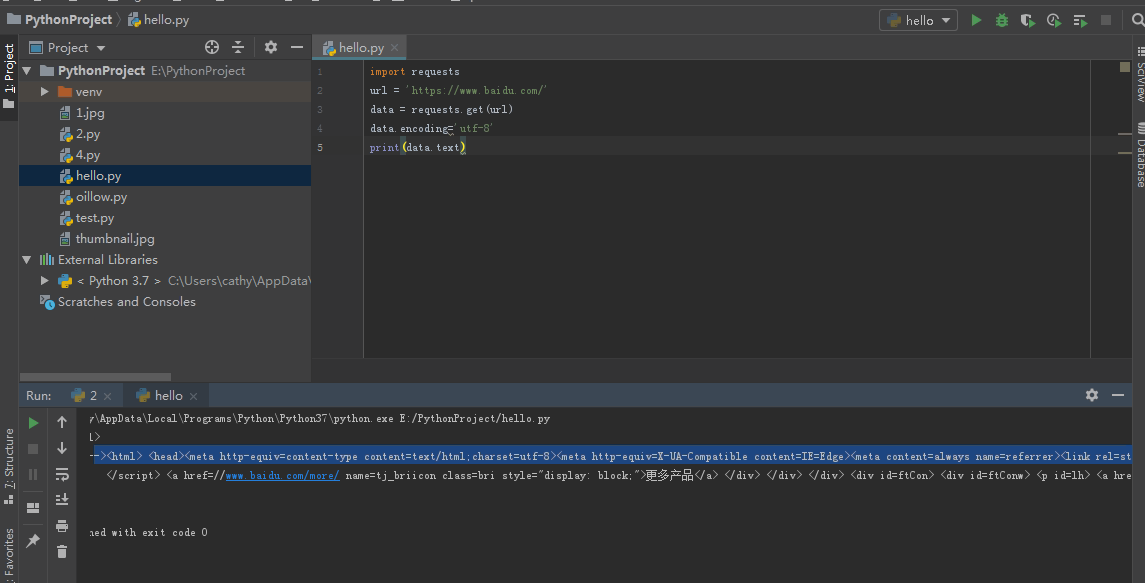This screenshot has height=583, width=1145.
Task: Click the concurrency diagram run icon
Action: (x=1080, y=20)
